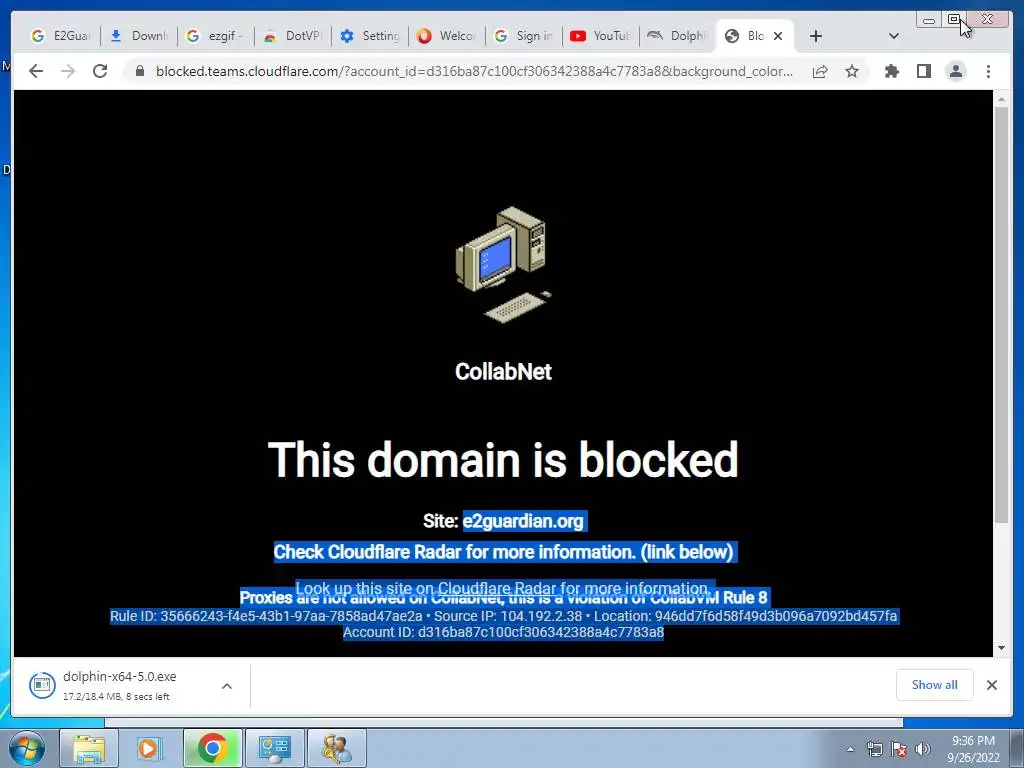Switch to the Downloads tab
Image resolution: width=1024 pixels, height=768 pixels.
pos(139,36)
